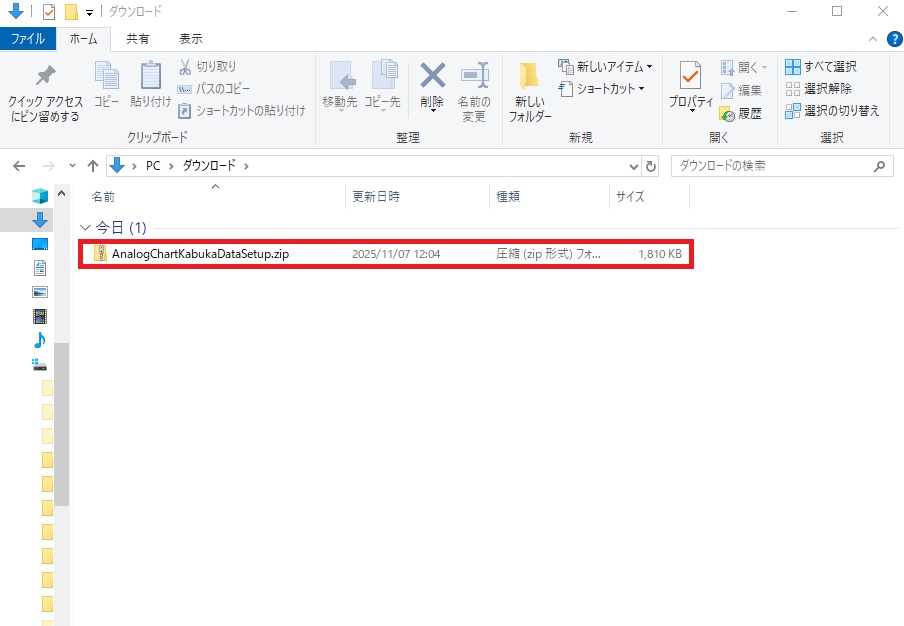This screenshot has height=626, width=904.
Task: Sort by 更新日時 column header
Action: pos(376,197)
